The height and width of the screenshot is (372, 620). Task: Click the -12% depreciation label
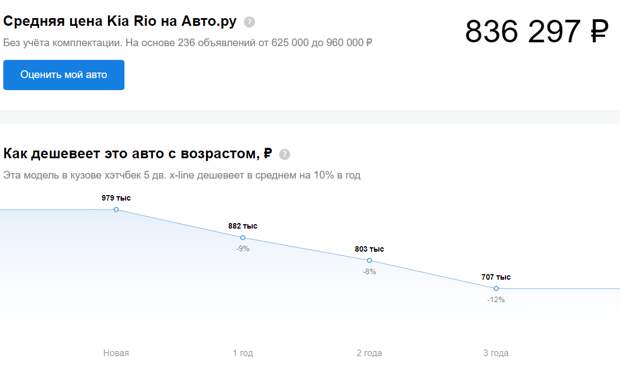point(496,300)
